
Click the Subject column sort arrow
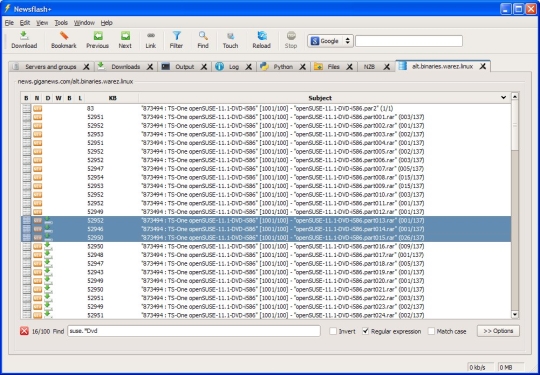tap(503, 98)
